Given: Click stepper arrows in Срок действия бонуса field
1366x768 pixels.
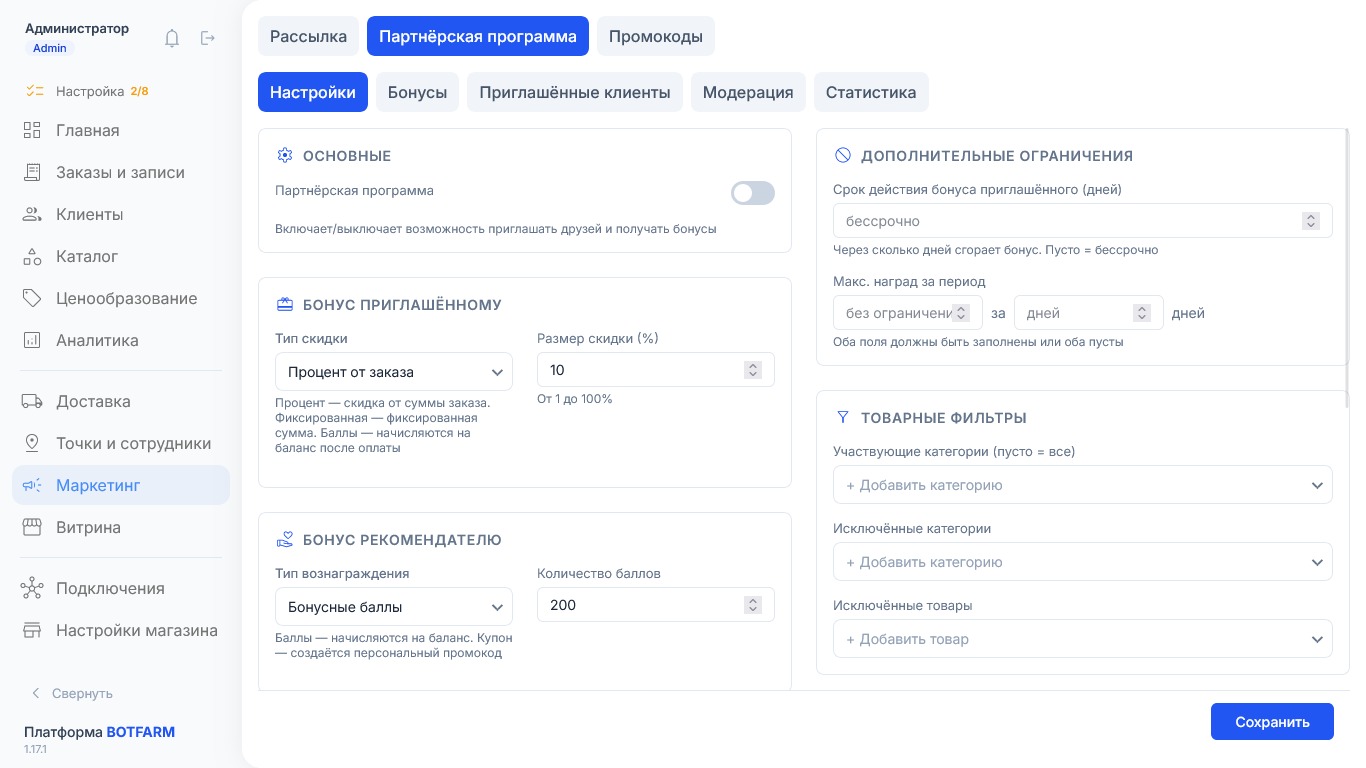Looking at the screenshot, I should [x=1311, y=221].
